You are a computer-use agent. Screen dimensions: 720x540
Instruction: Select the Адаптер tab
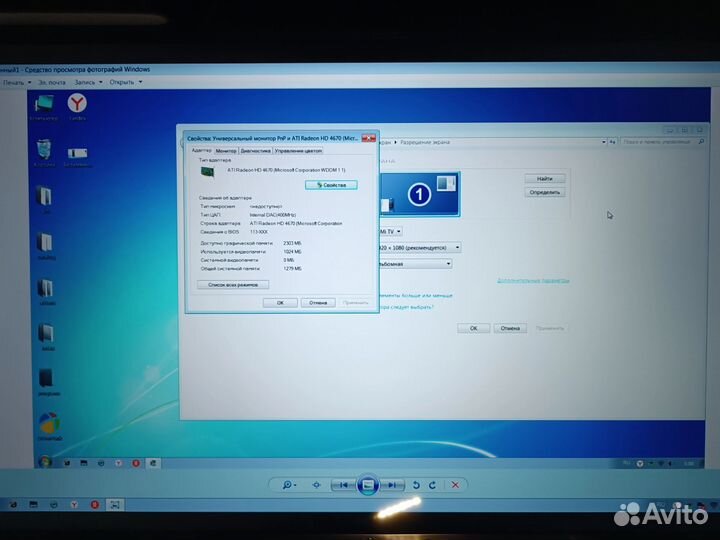point(202,150)
